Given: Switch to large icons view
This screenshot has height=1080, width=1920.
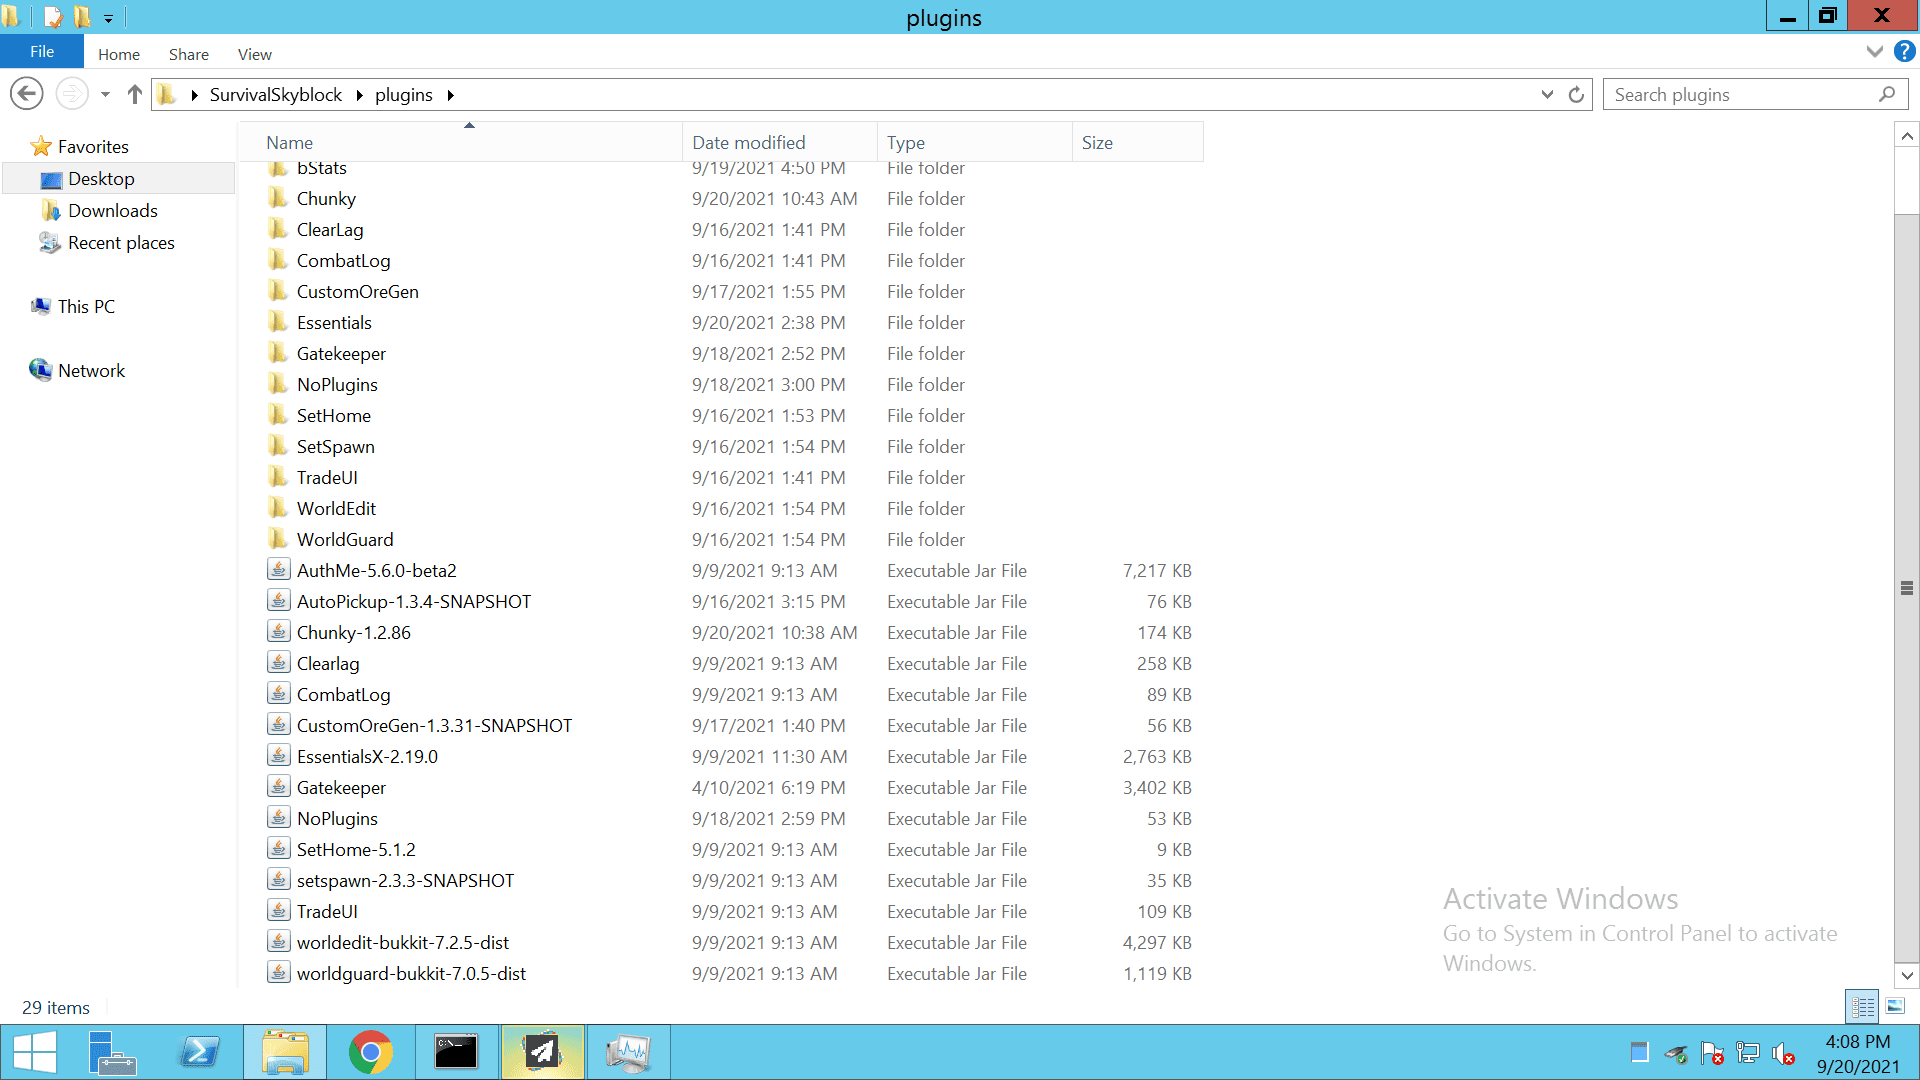Looking at the screenshot, I should point(1895,1006).
